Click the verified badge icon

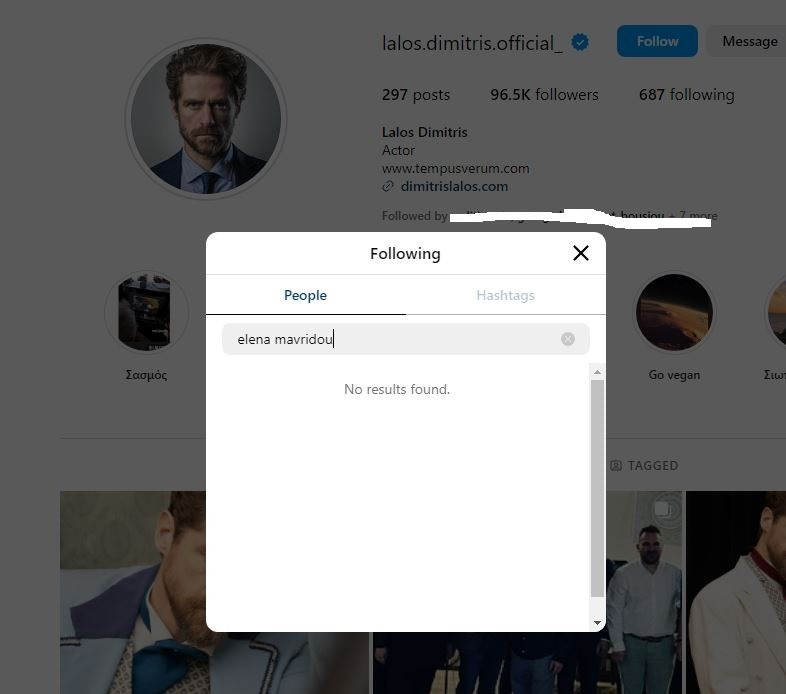pos(580,42)
